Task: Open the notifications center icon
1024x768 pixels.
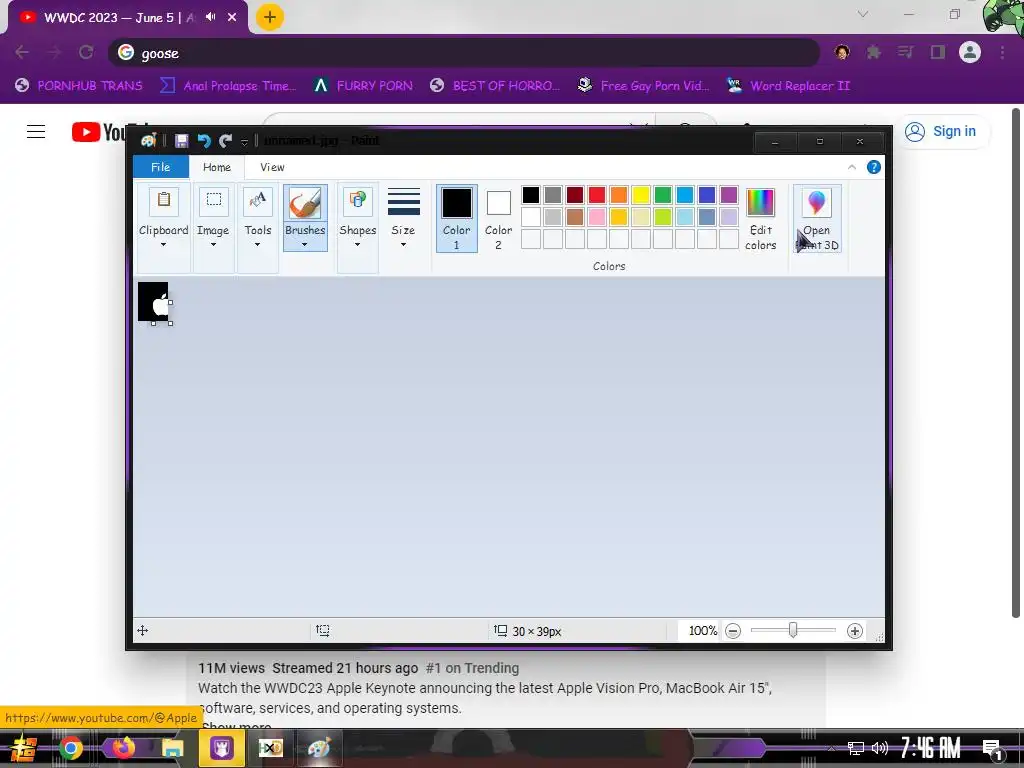Action: click(x=992, y=749)
